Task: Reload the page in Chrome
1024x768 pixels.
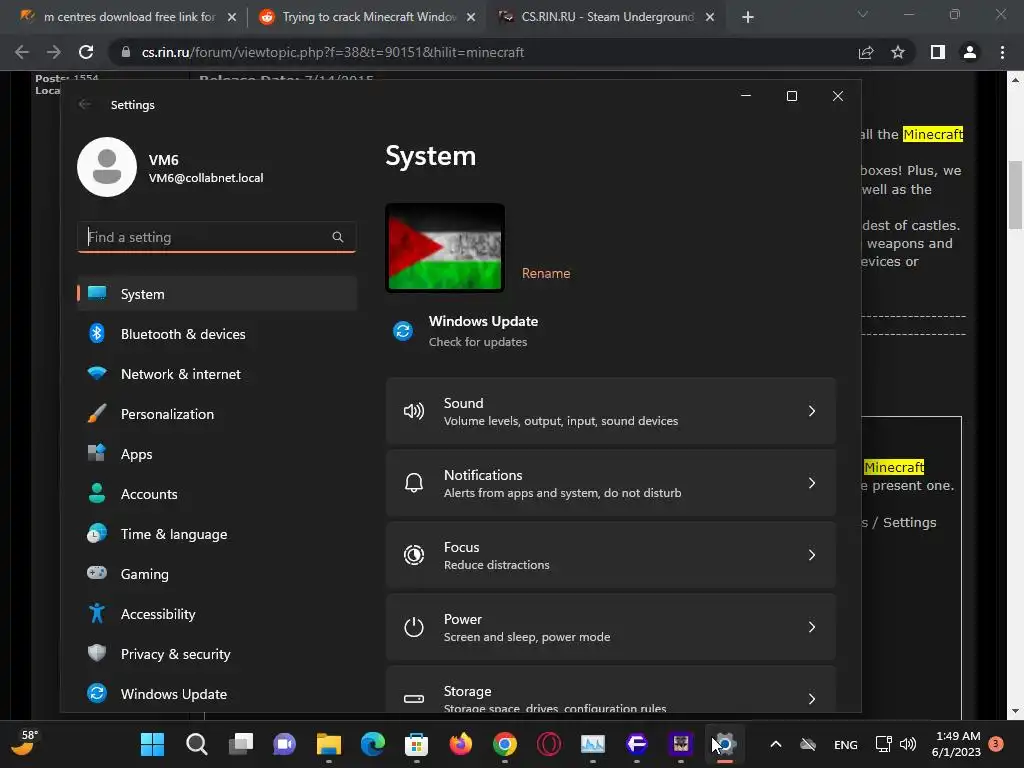Action: pyautogui.click(x=86, y=52)
